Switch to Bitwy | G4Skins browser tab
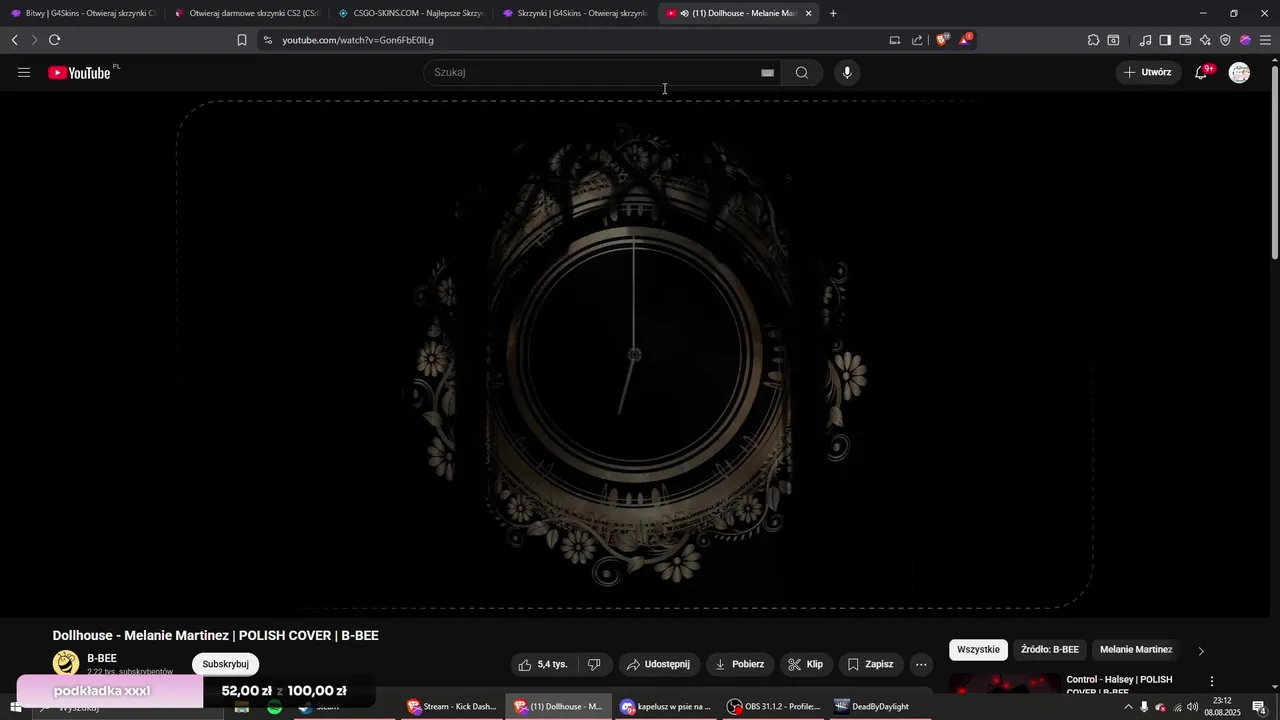 pyautogui.click(x=82, y=13)
